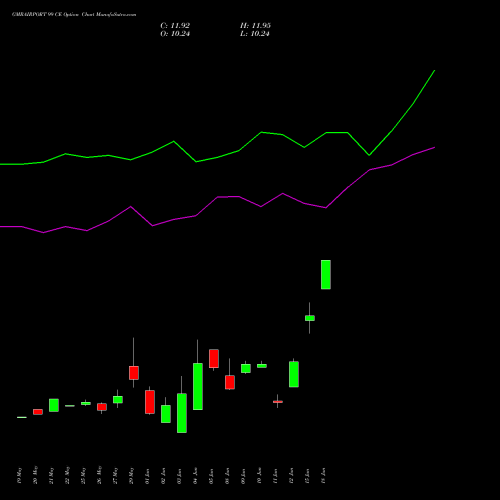Click the green candle on 21 May
This screenshot has height=500, width=500.
click(54, 405)
